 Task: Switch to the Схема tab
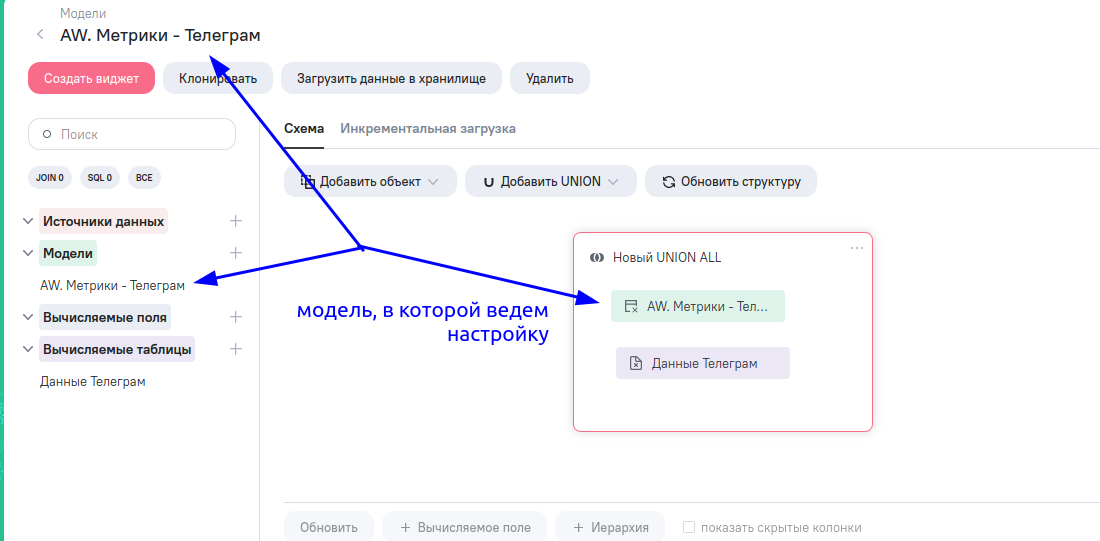[x=304, y=128]
